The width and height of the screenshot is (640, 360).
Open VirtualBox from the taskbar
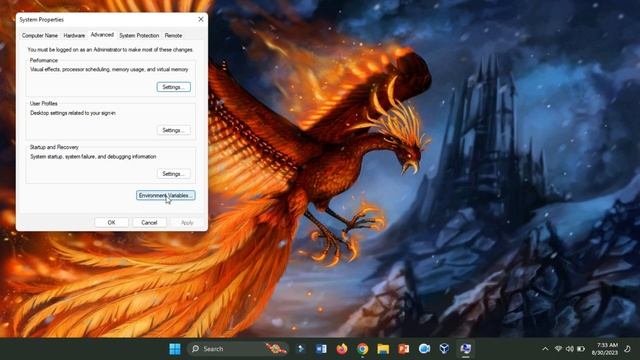(x=444, y=349)
